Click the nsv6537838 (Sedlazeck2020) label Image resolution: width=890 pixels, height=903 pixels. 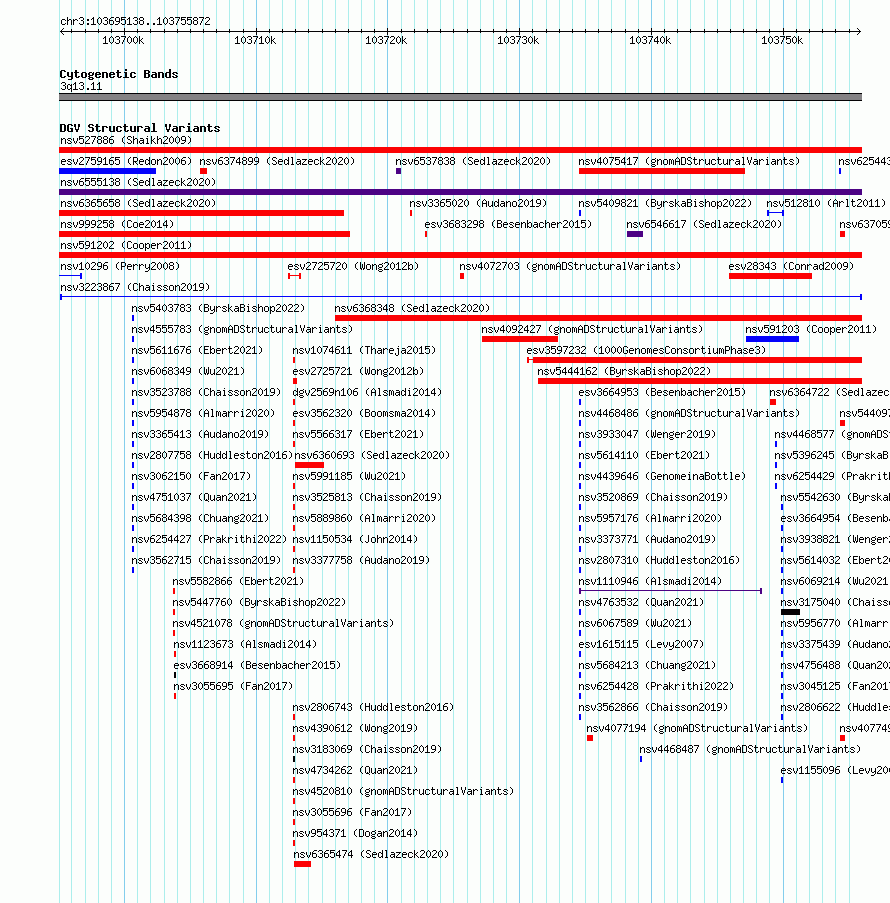pos(473,161)
